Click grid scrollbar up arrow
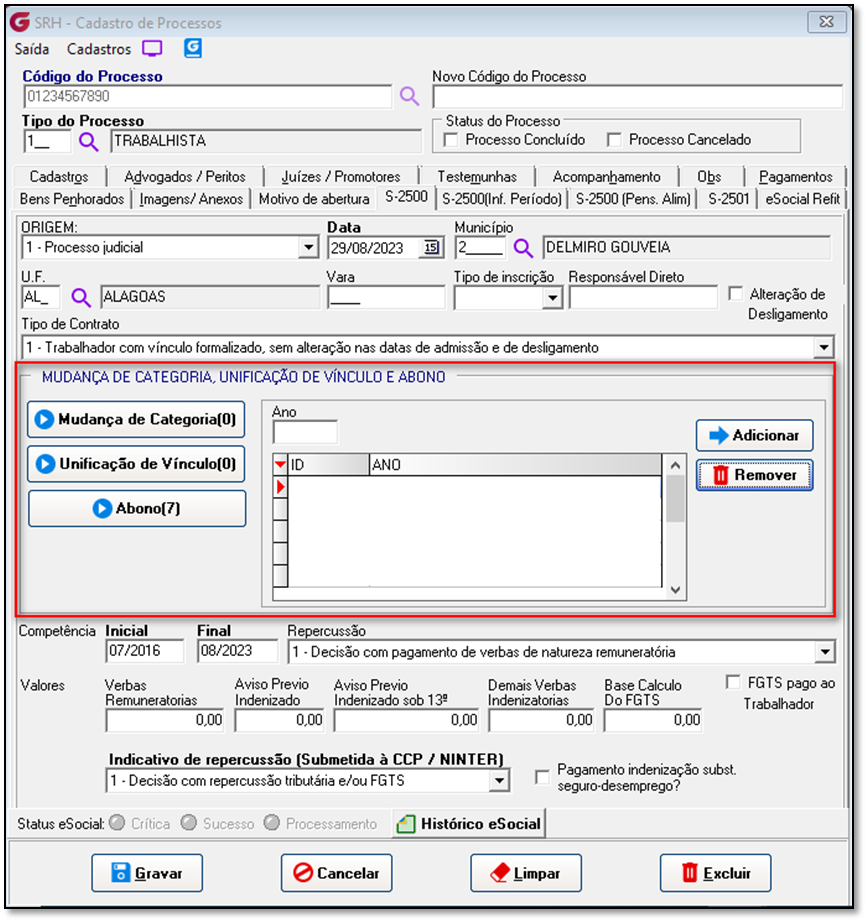This screenshot has width=867, height=922. click(675, 465)
